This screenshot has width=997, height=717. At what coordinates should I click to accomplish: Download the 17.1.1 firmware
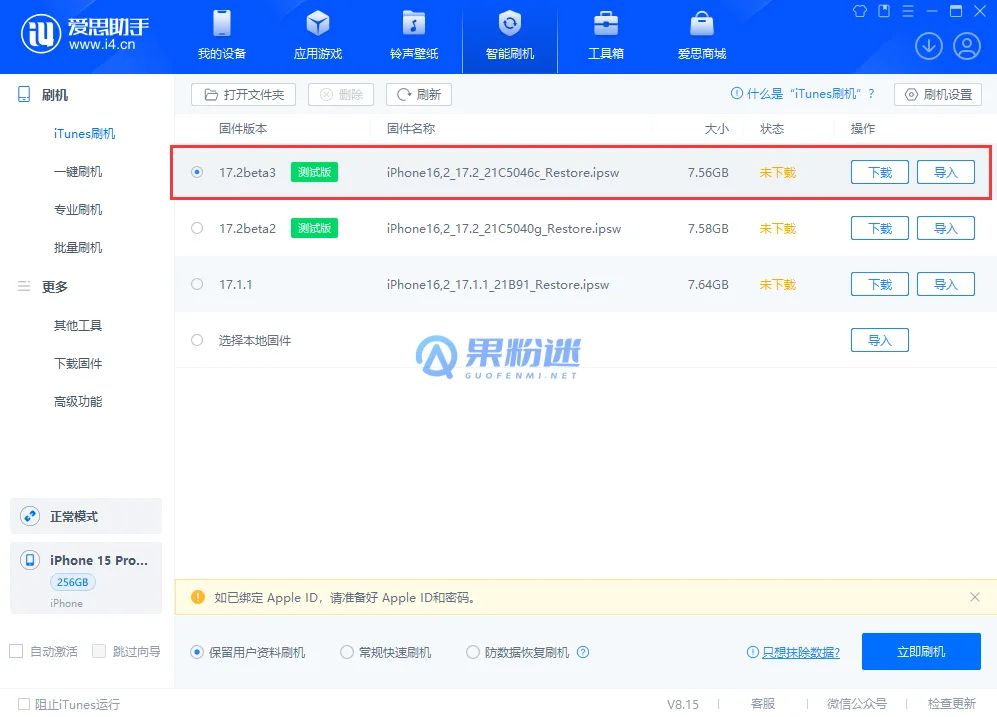click(880, 284)
